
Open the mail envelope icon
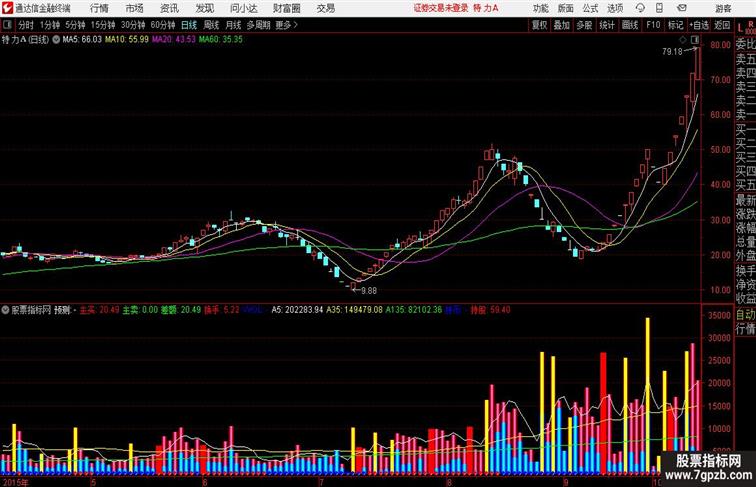click(682, 8)
